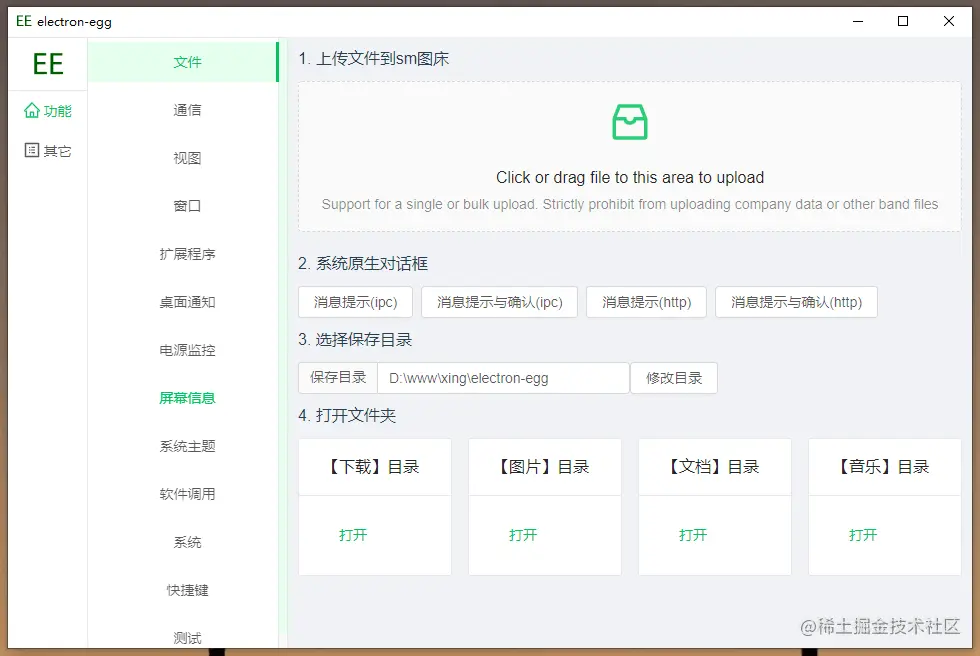Open the 测试 menu item
Viewport: 980px width, 656px height.
187,637
